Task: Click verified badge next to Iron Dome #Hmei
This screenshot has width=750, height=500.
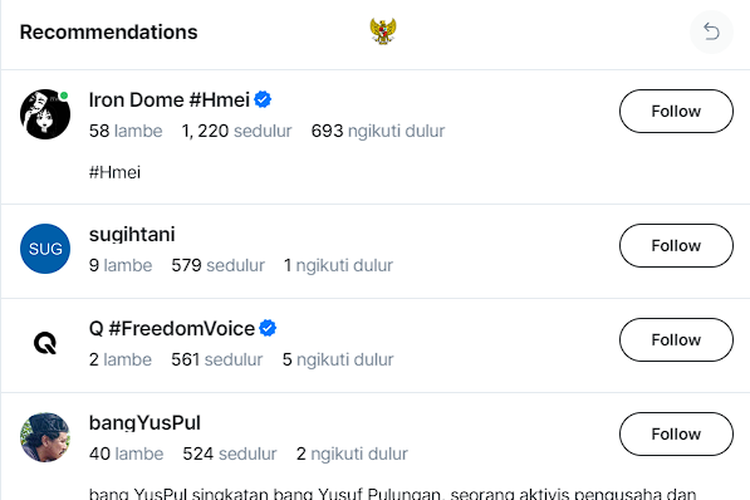Action: point(263,99)
